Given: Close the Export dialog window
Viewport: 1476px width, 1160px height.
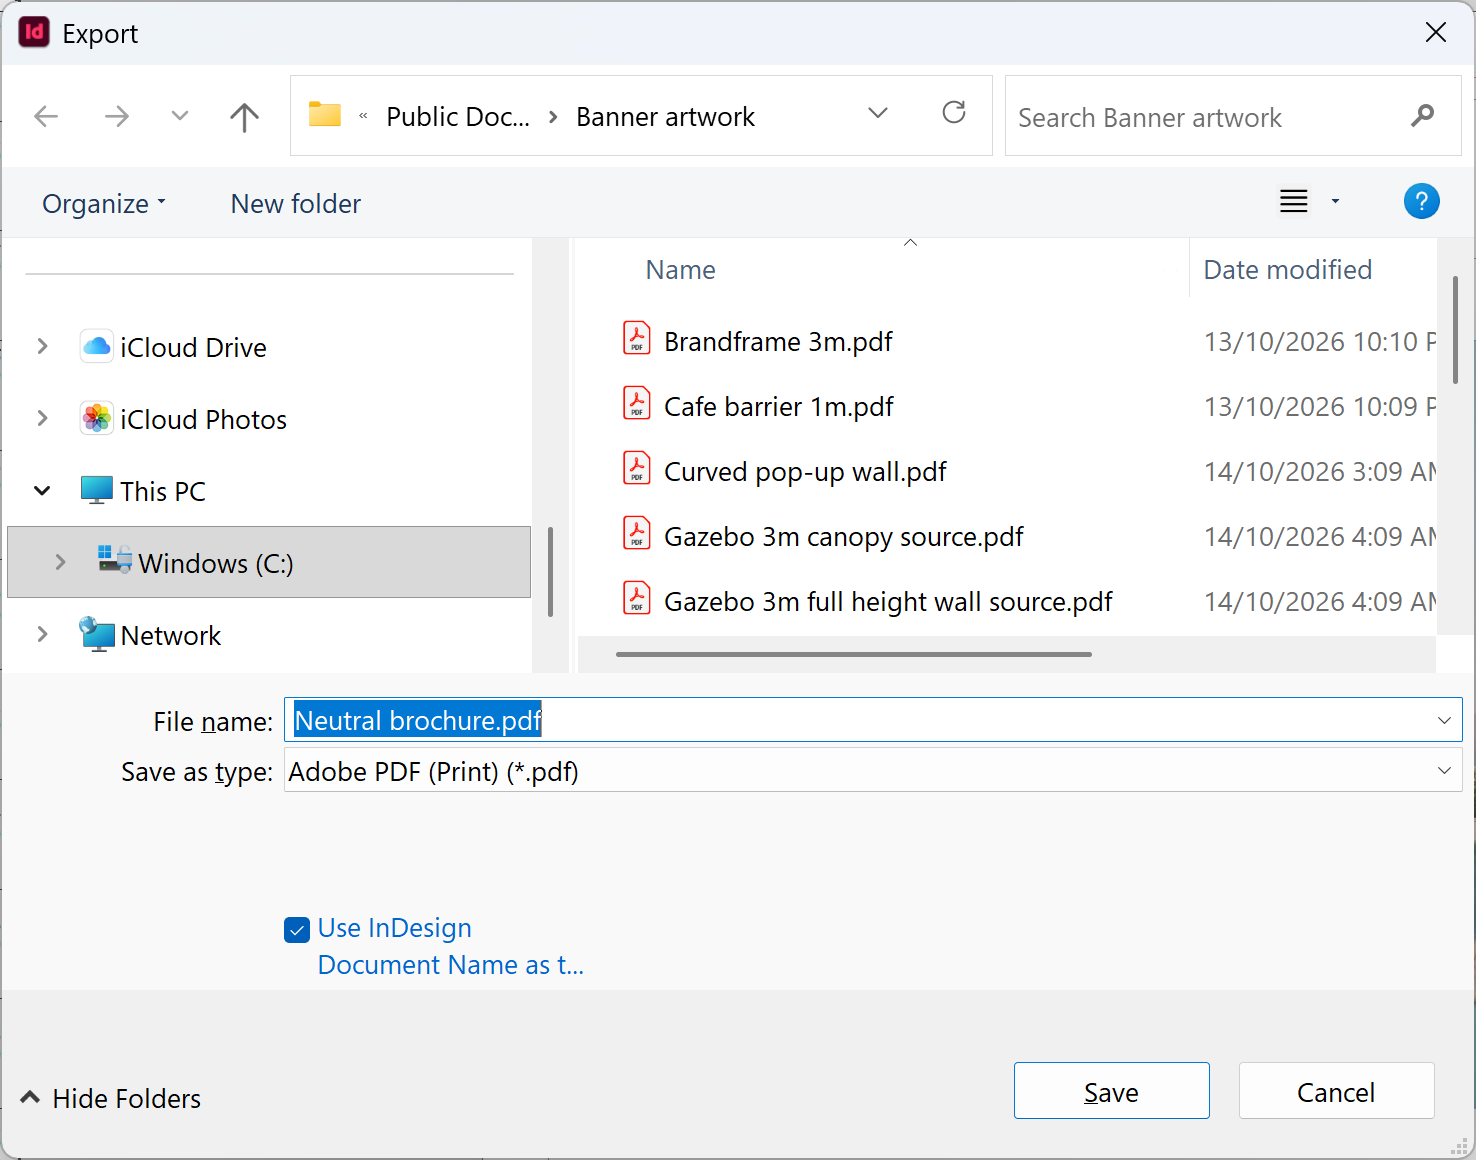Looking at the screenshot, I should pos(1436,33).
